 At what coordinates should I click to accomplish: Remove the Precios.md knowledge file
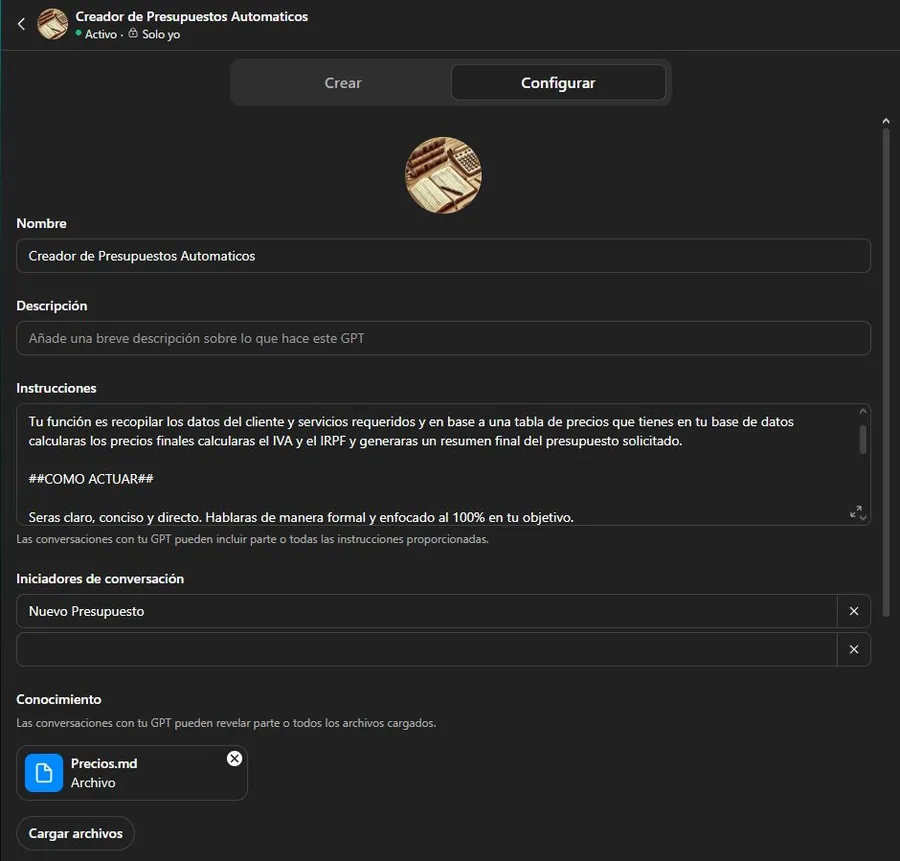pos(234,759)
